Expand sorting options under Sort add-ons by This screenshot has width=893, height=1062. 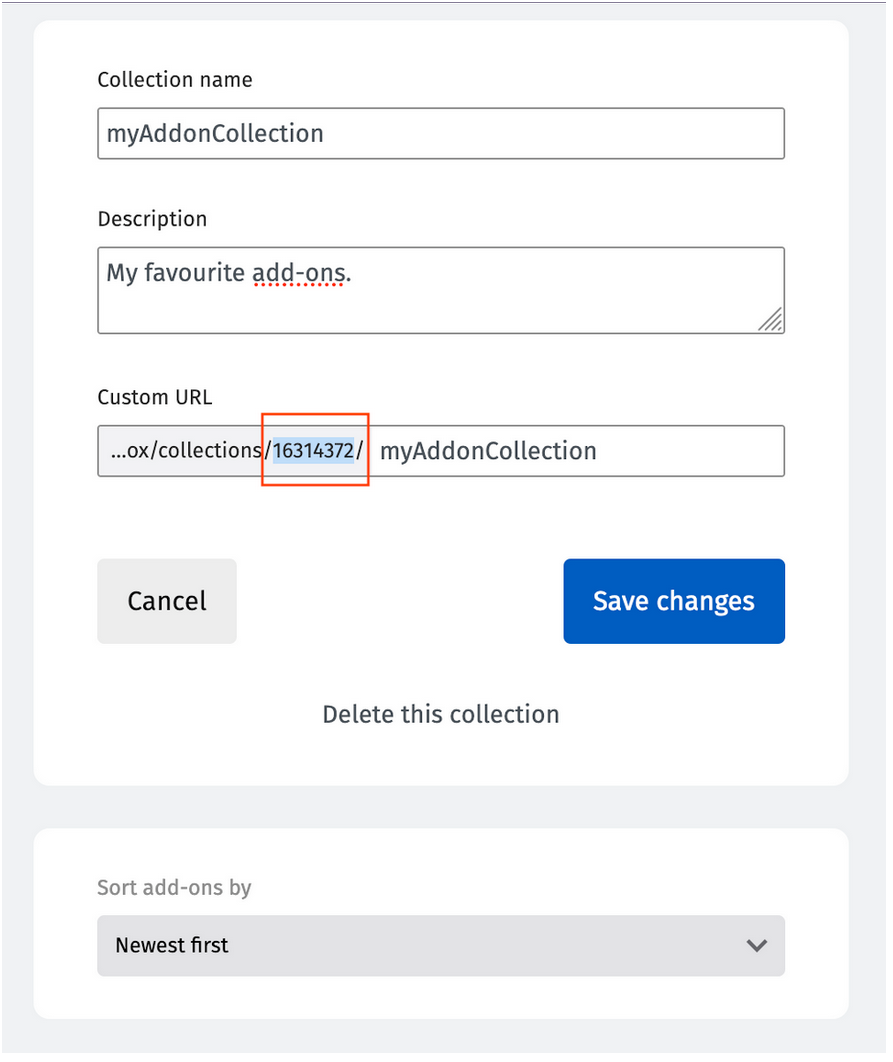pyautogui.click(x=440, y=945)
